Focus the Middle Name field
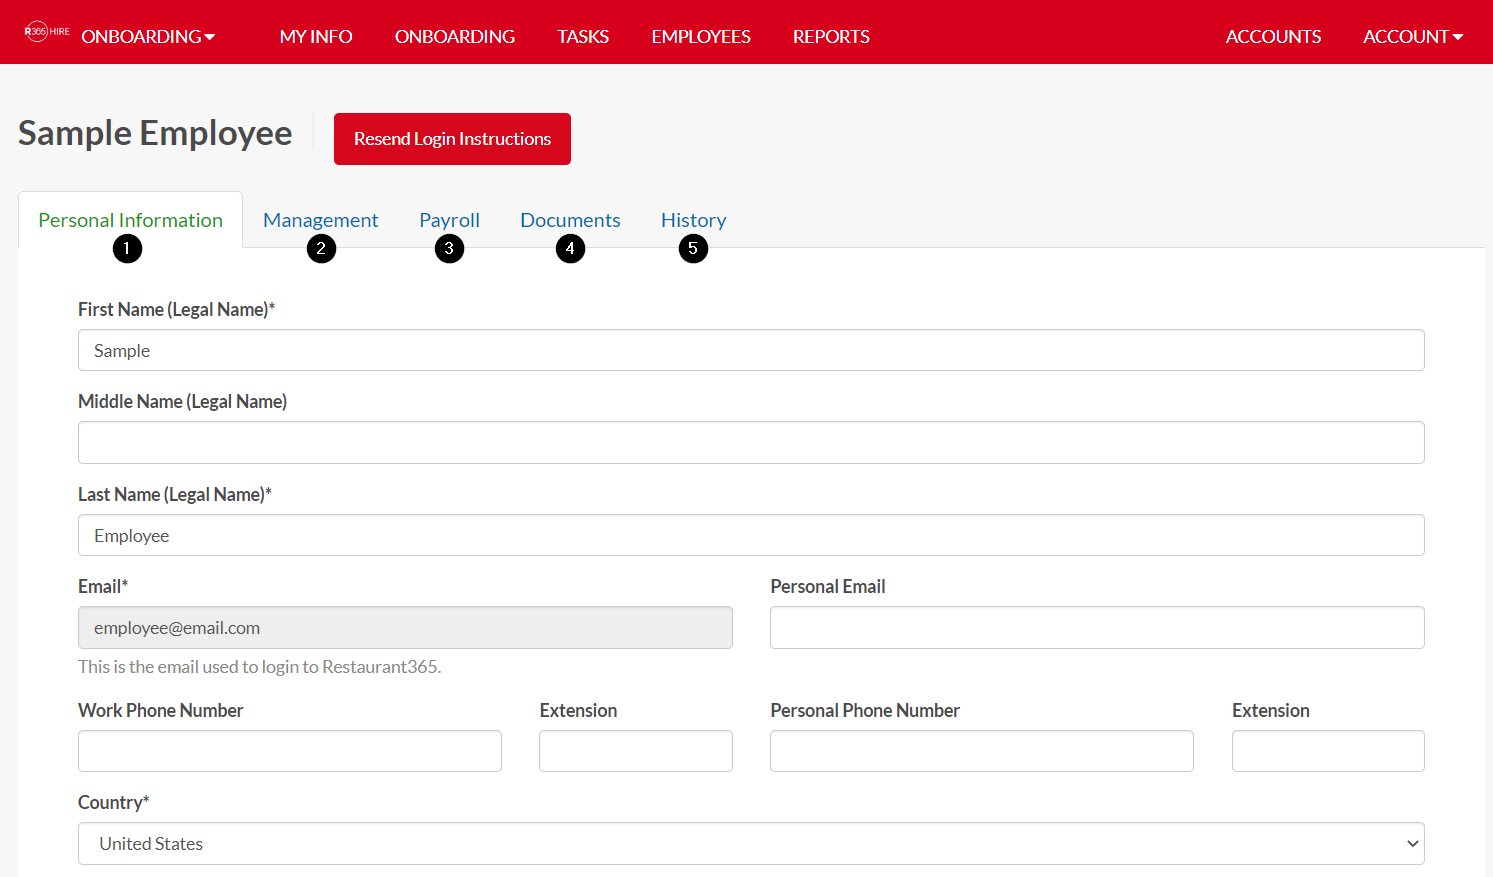 tap(751, 442)
